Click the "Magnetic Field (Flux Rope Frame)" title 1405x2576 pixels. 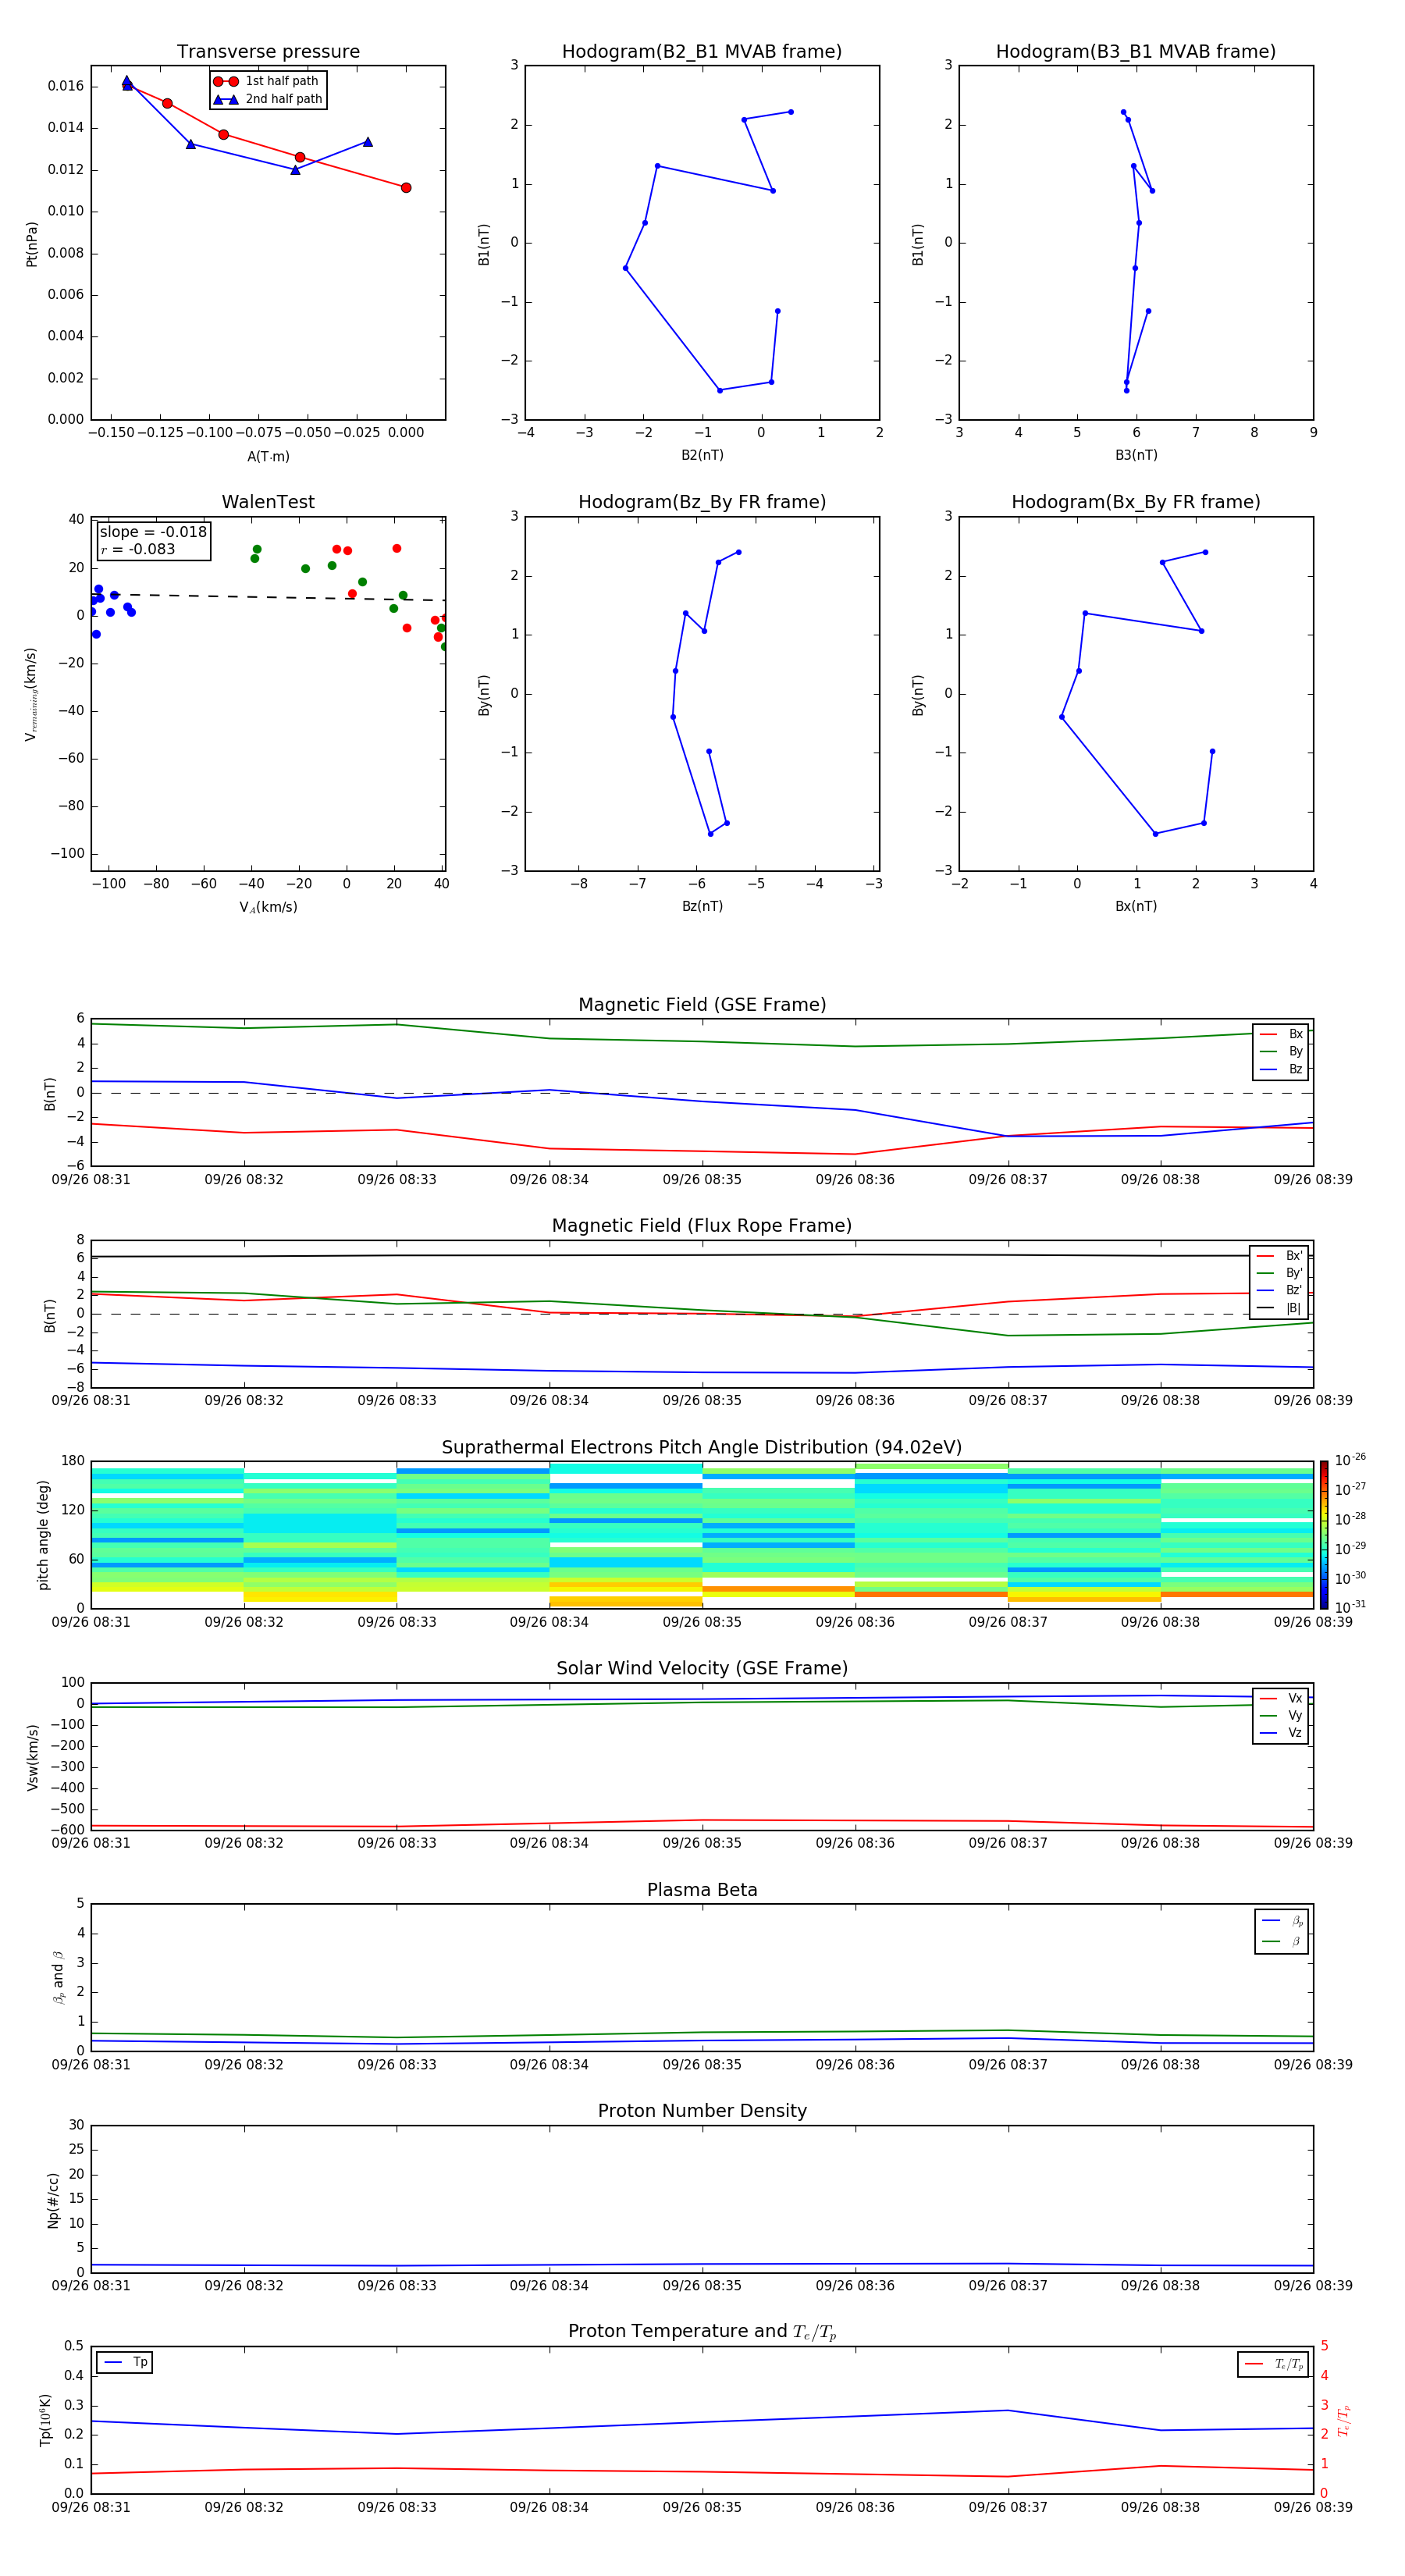pyautogui.click(x=702, y=1226)
